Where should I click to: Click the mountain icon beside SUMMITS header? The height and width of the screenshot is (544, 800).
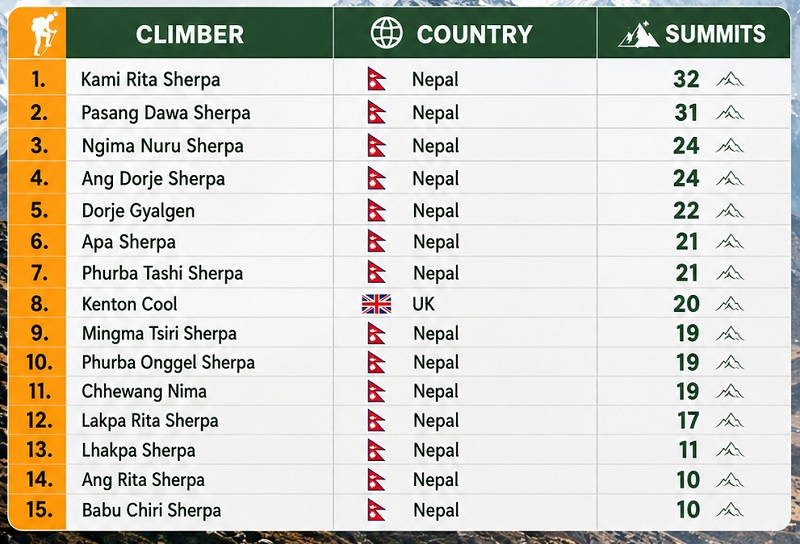(x=638, y=34)
